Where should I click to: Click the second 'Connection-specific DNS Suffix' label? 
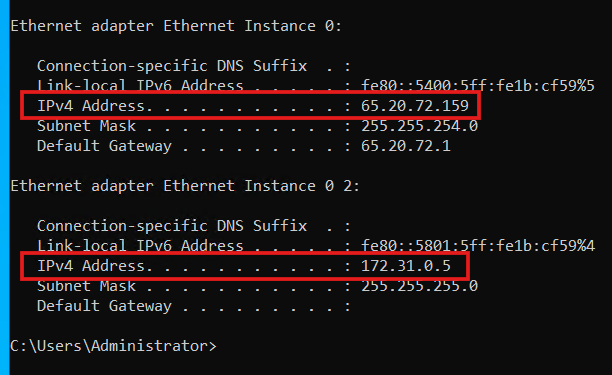point(172,226)
